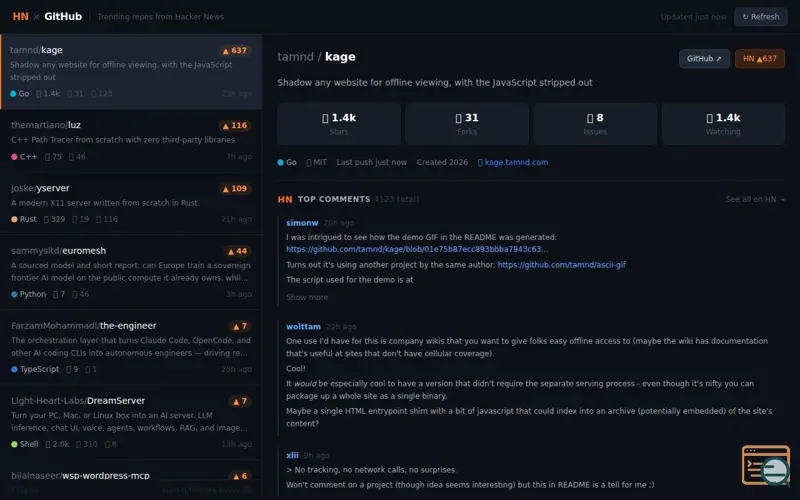Viewport: 800px width, 500px height.
Task: Click the MIT license label
Action: coord(316,162)
